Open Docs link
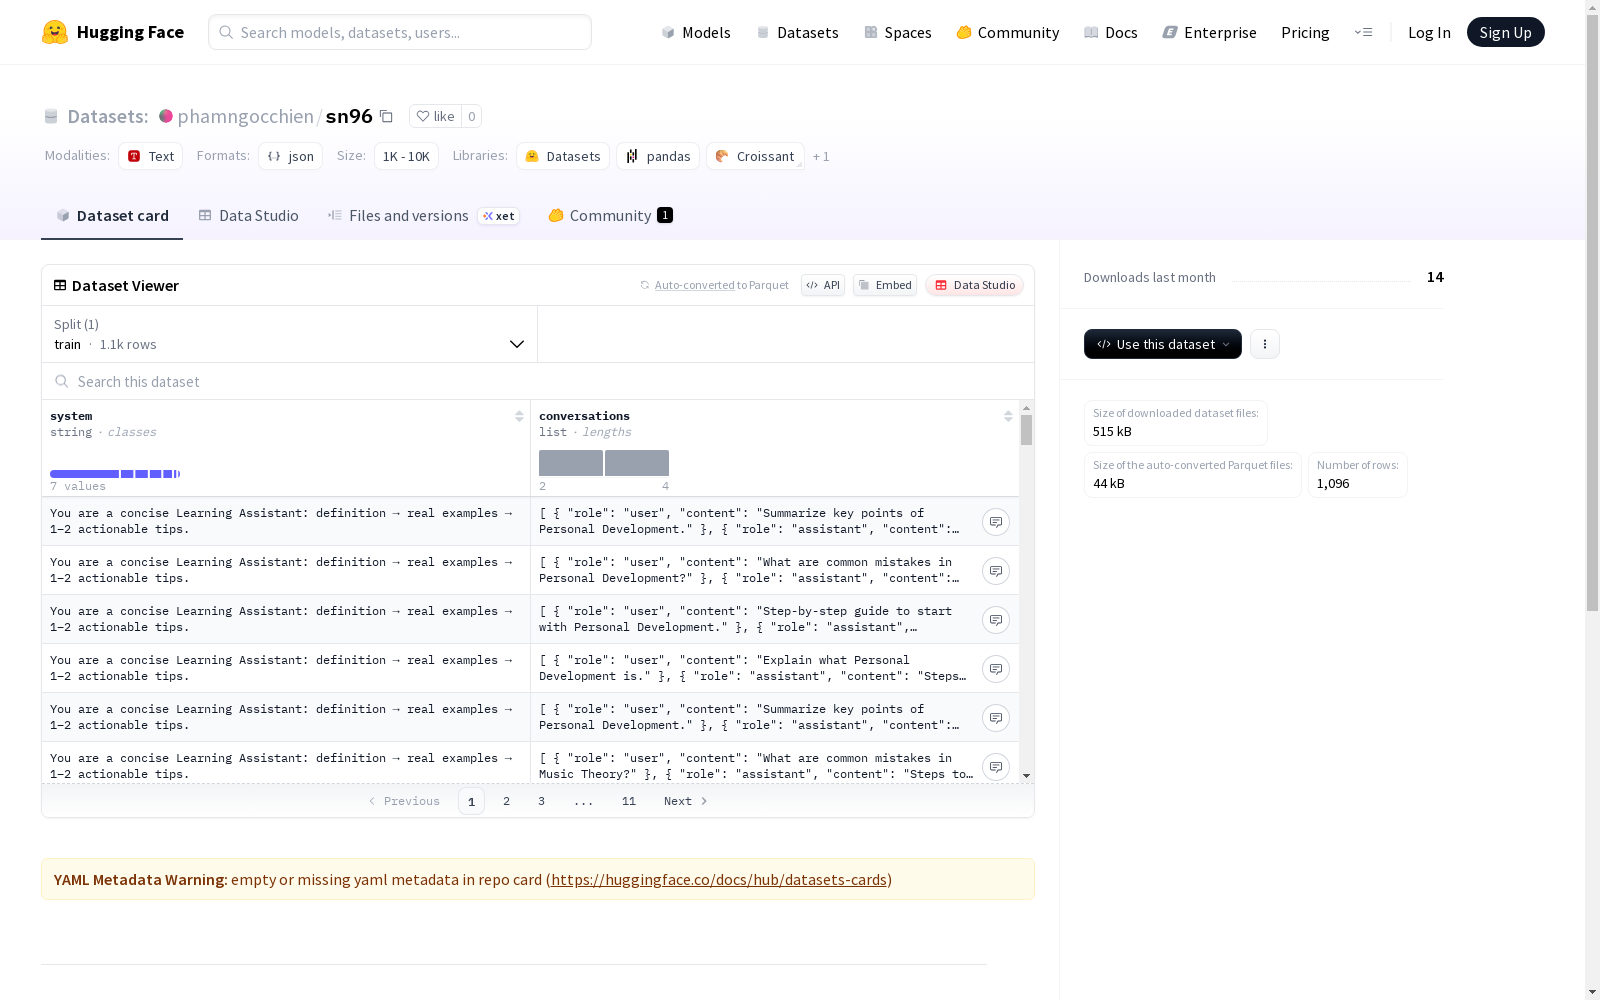The image size is (1600, 1000). (x=1110, y=32)
